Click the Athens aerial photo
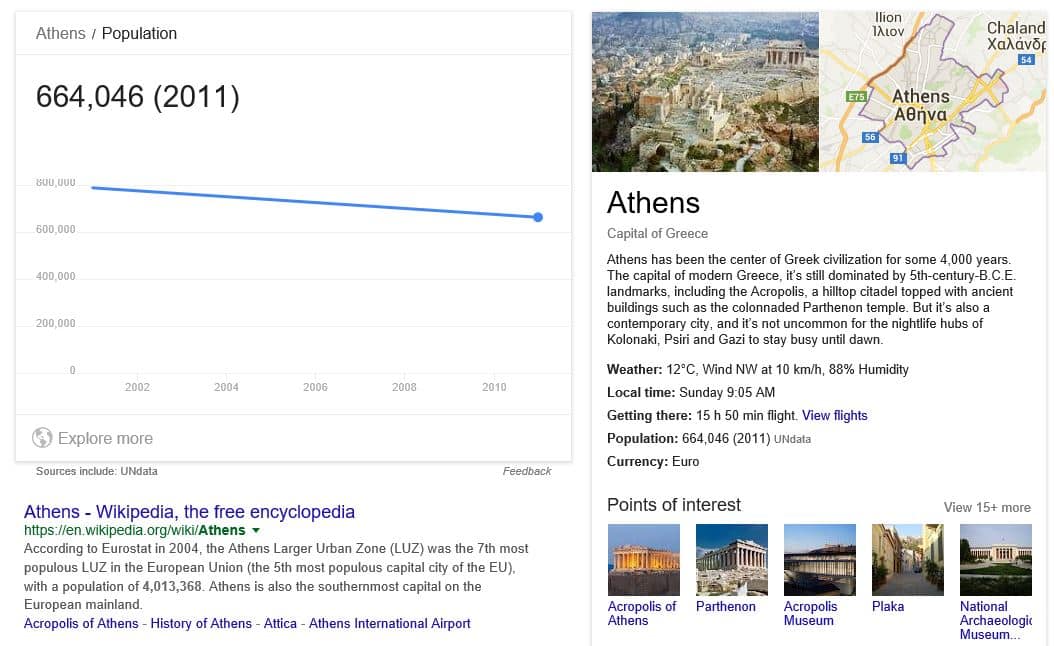The width and height of the screenshot is (1054, 646). pyautogui.click(x=705, y=92)
